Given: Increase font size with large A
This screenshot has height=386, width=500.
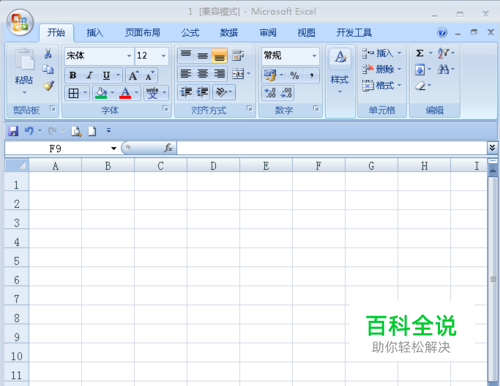Looking at the screenshot, I should pos(133,76).
